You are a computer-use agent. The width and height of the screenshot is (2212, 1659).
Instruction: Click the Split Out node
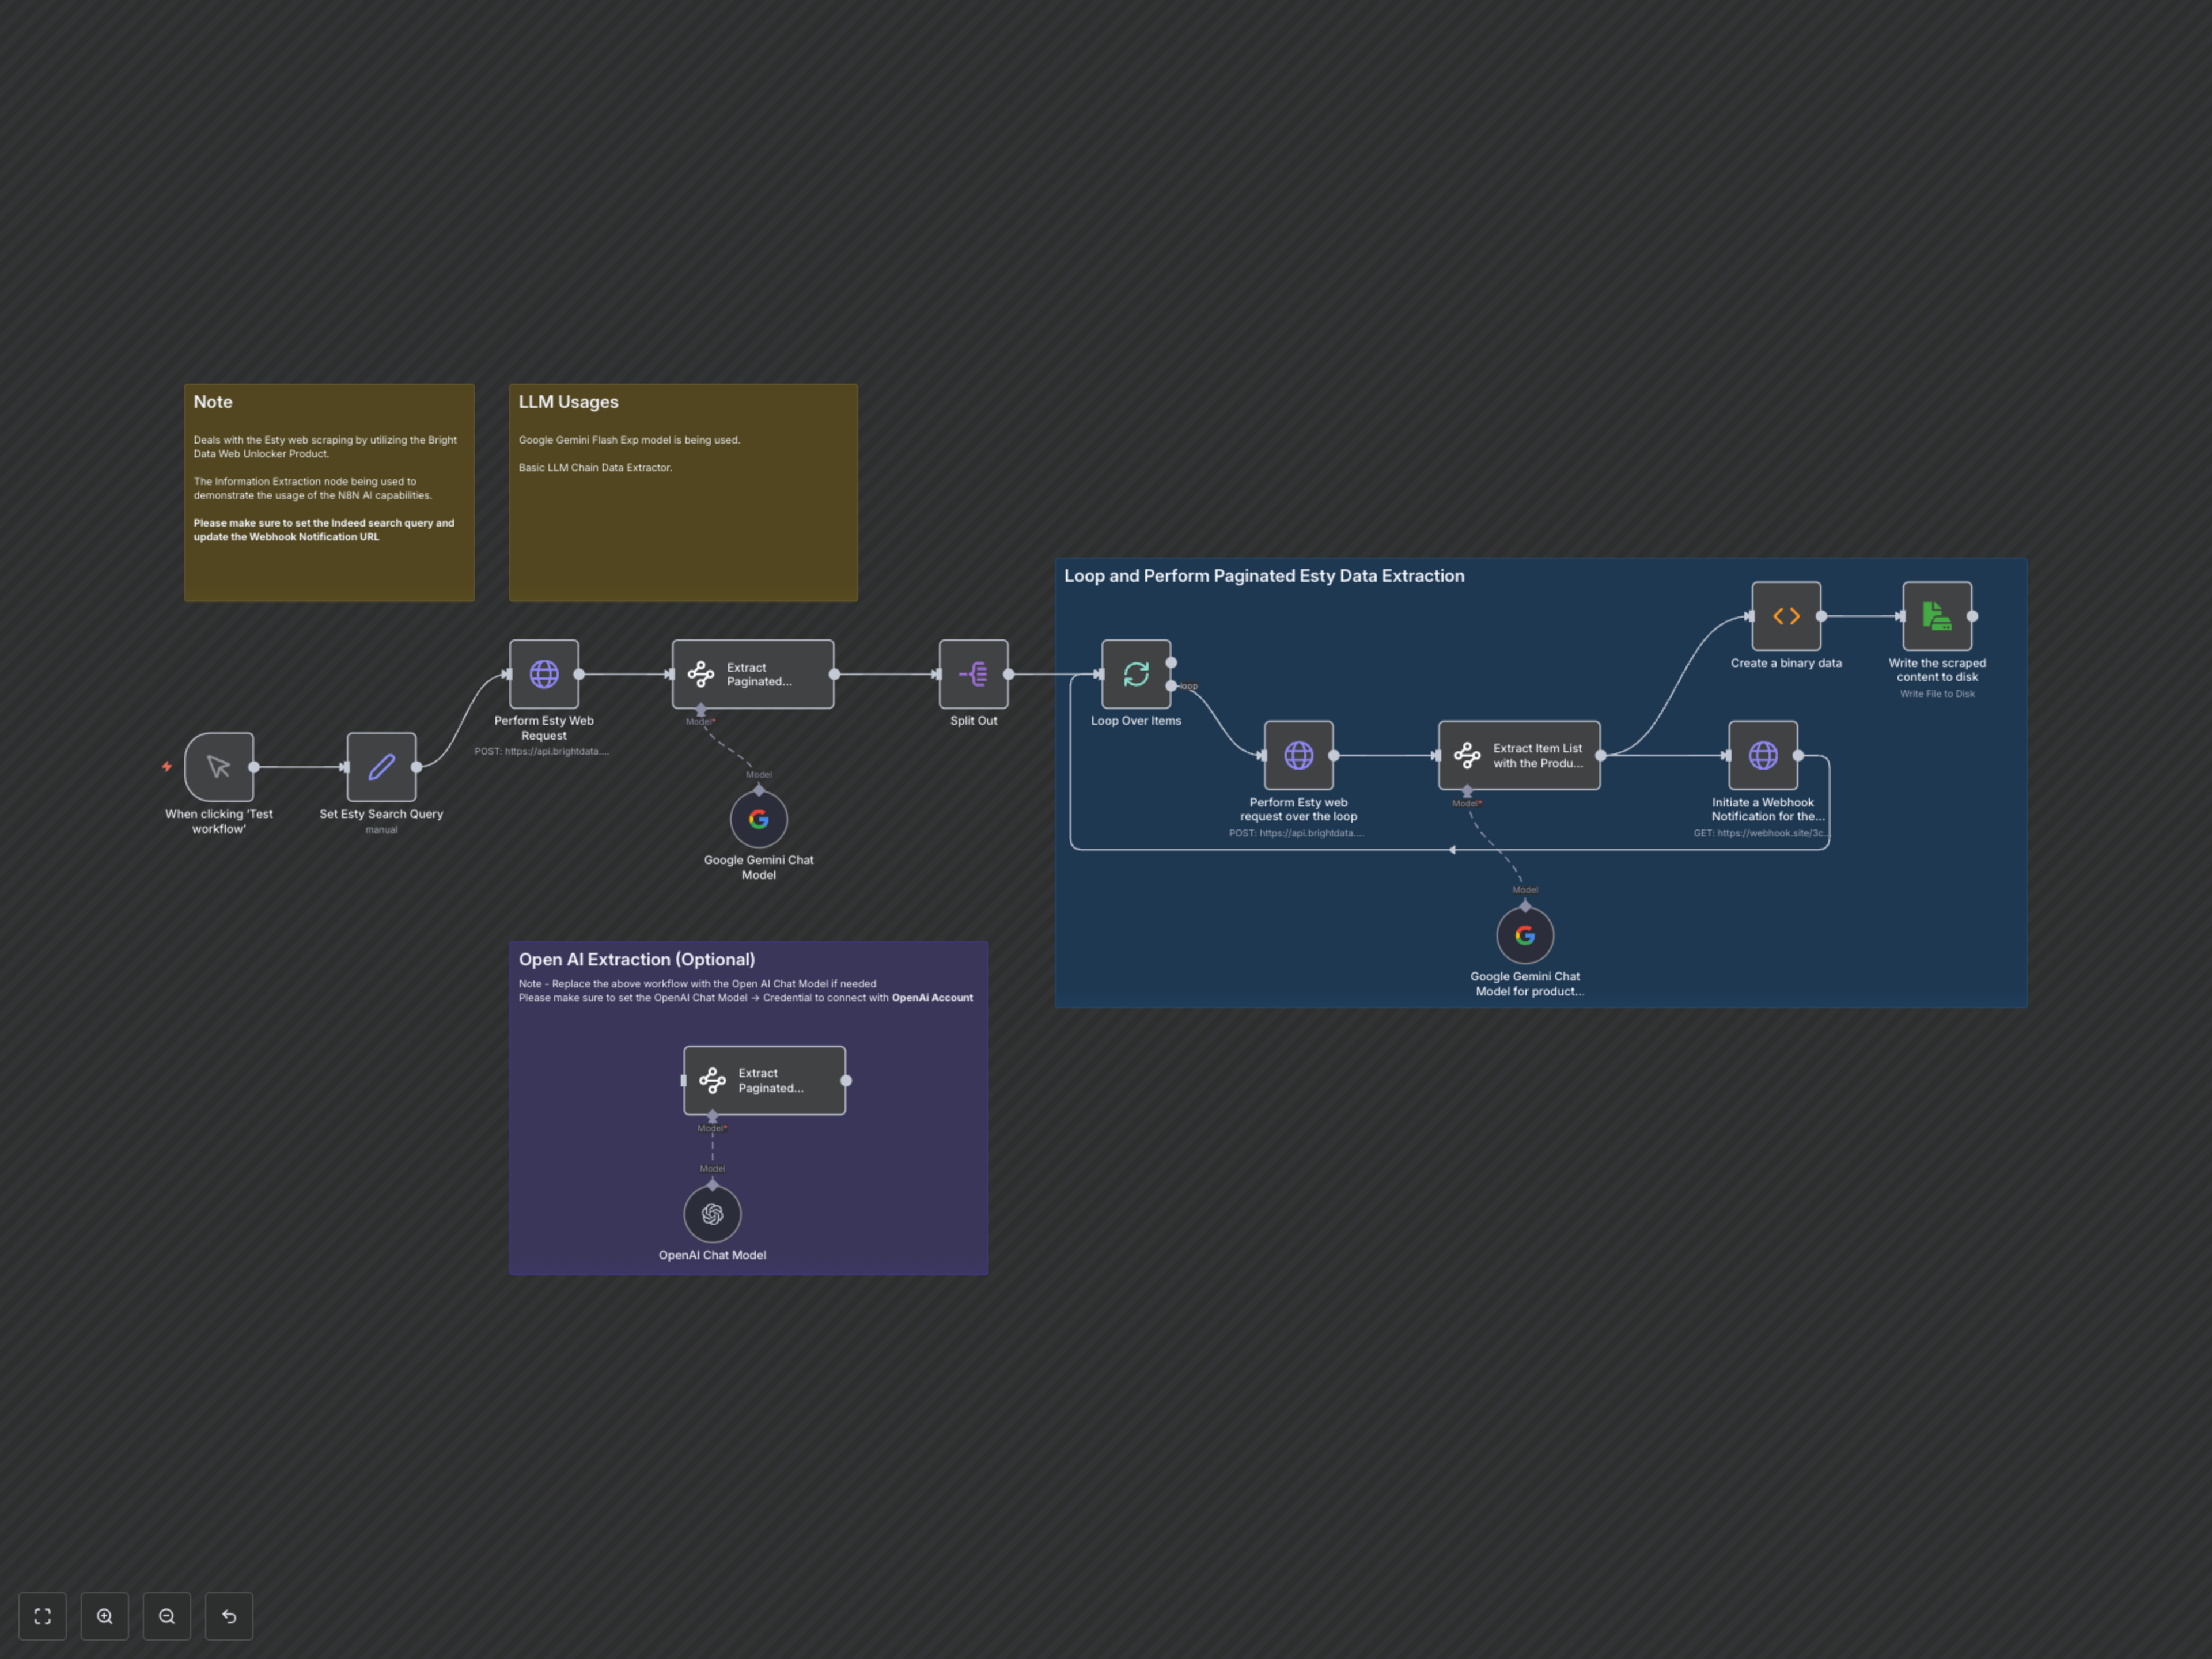click(x=973, y=674)
